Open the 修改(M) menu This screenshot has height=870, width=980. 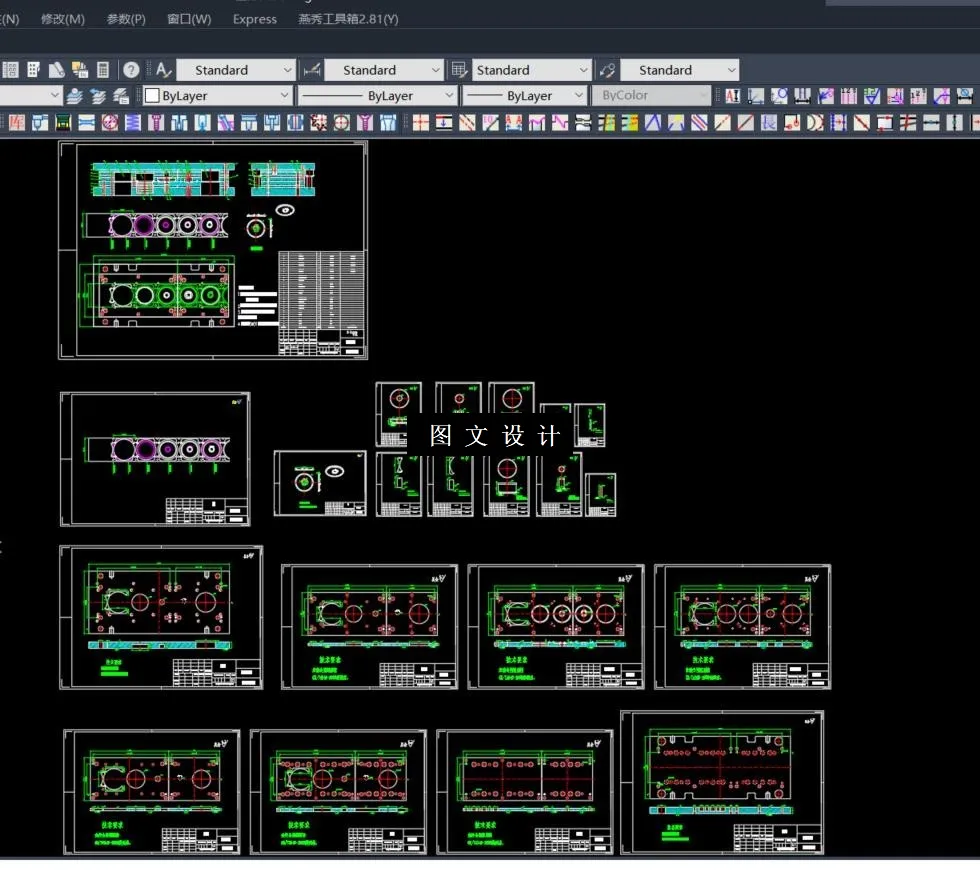click(62, 19)
